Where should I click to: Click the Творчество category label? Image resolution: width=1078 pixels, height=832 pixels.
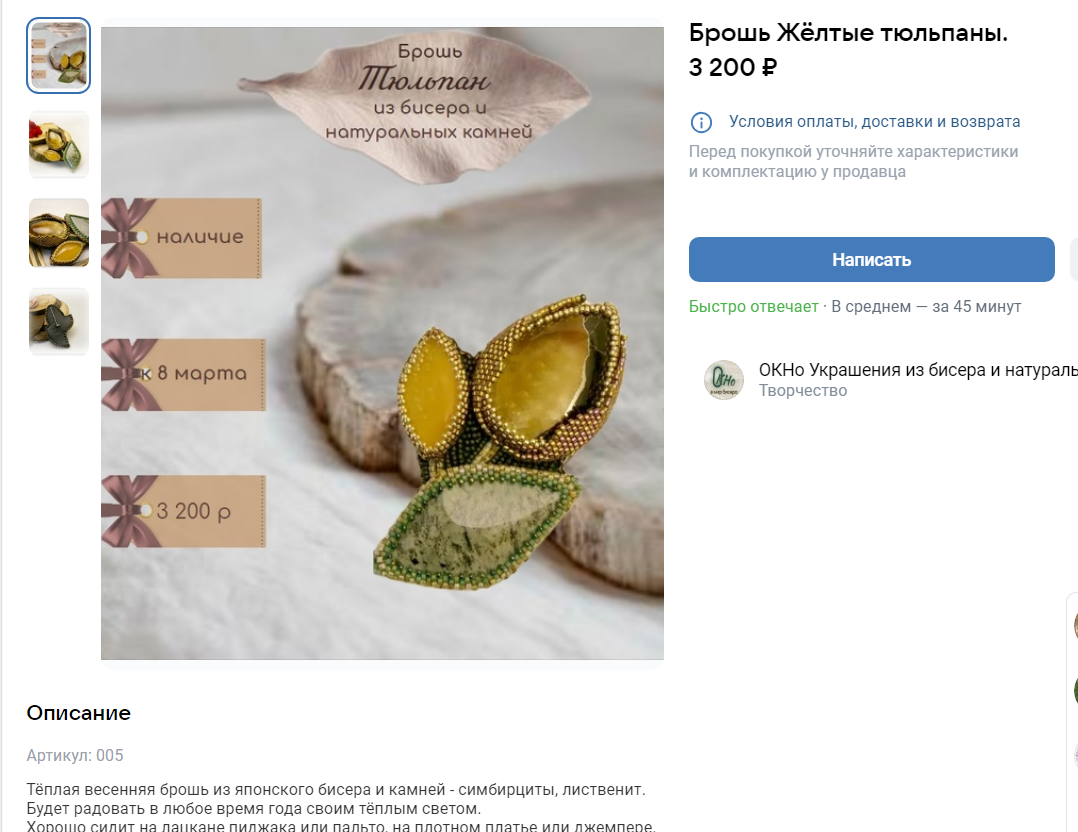point(802,391)
